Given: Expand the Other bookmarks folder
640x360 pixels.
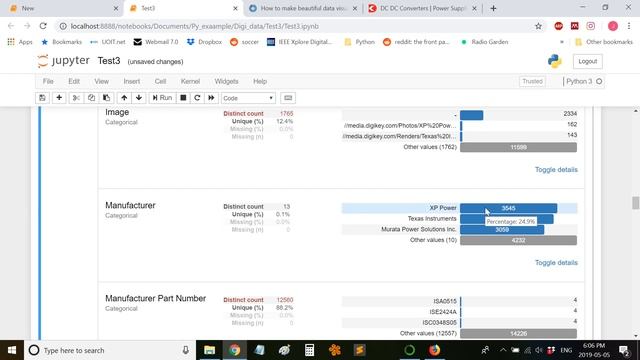Looking at the screenshot, I should click(x=604, y=42).
